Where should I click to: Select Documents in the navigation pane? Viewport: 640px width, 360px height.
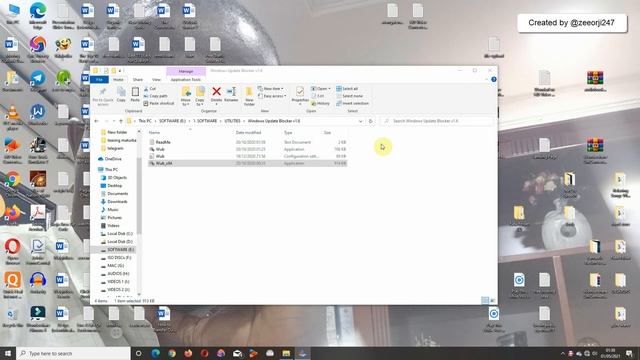pyautogui.click(x=114, y=194)
